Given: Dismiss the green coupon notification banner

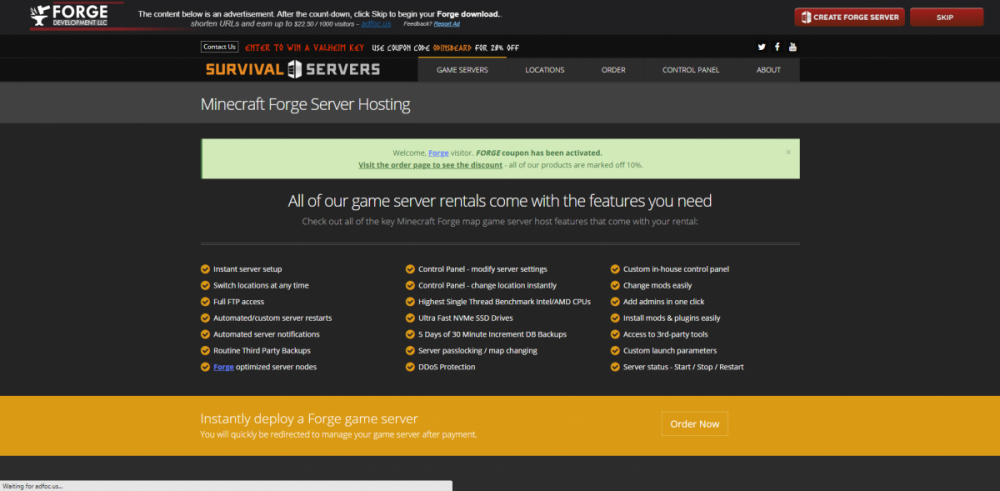Looking at the screenshot, I should pos(788,152).
